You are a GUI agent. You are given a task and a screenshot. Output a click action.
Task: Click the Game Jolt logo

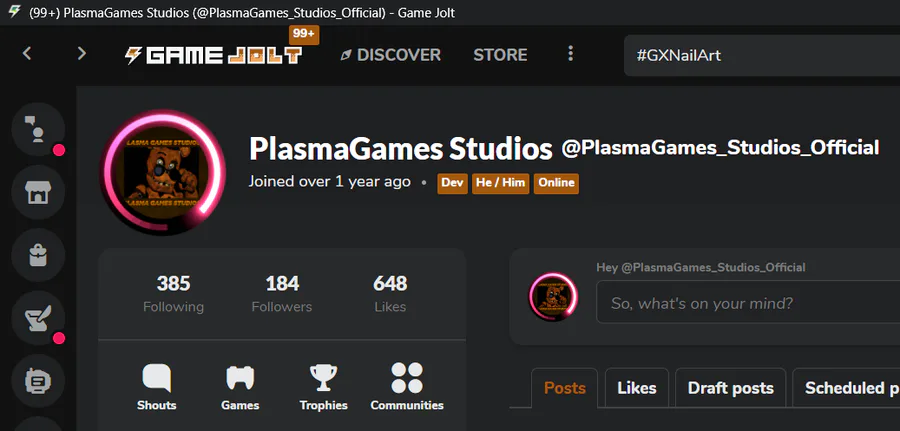[212, 55]
